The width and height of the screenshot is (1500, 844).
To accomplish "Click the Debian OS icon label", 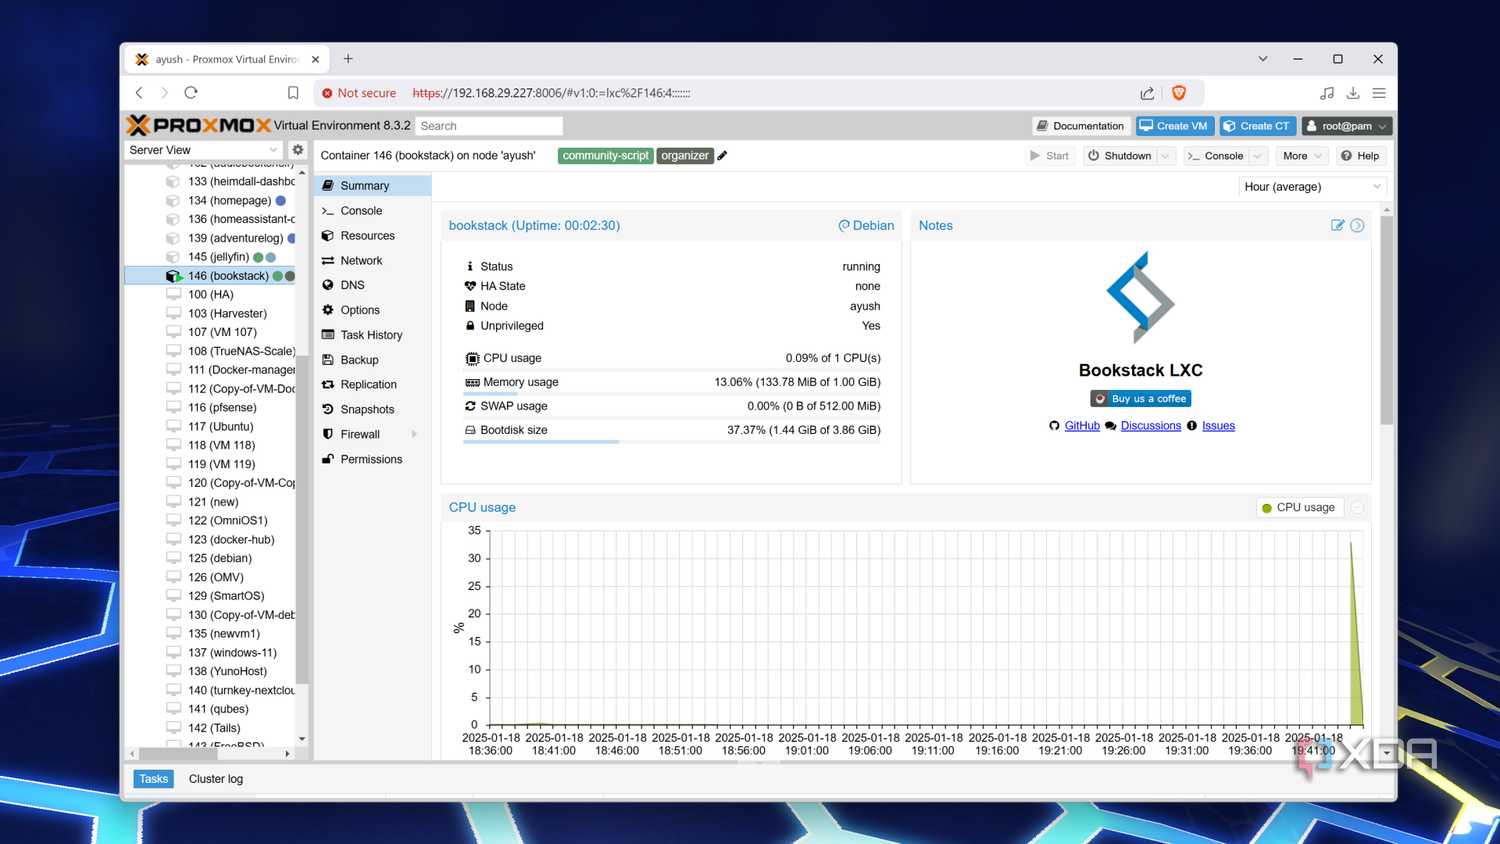I will [x=866, y=225].
